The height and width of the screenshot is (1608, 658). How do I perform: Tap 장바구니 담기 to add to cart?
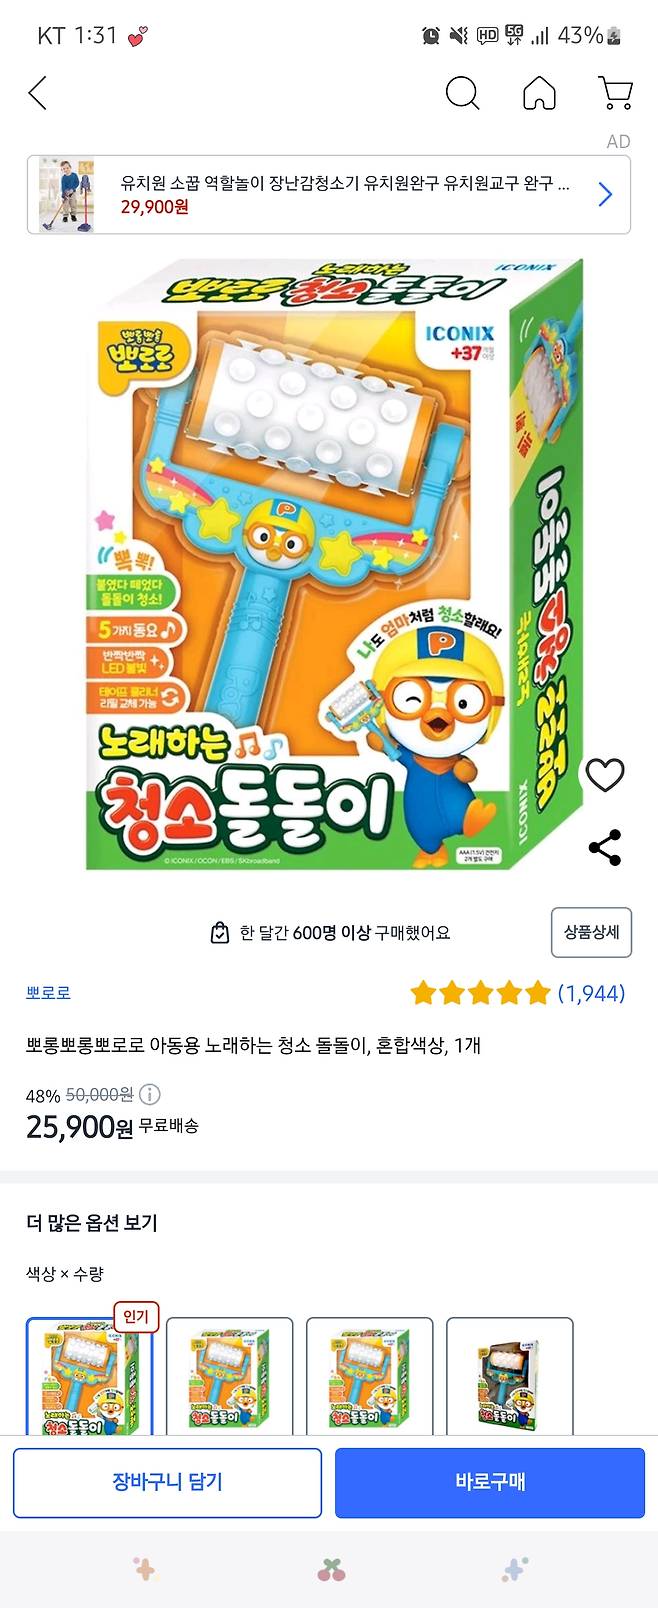click(x=167, y=1482)
